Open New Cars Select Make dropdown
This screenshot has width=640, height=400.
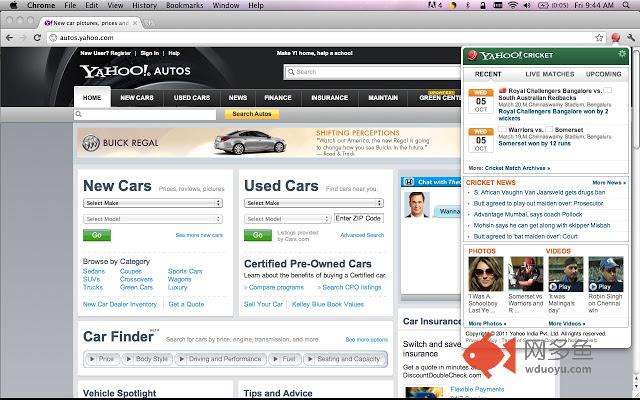coord(153,203)
